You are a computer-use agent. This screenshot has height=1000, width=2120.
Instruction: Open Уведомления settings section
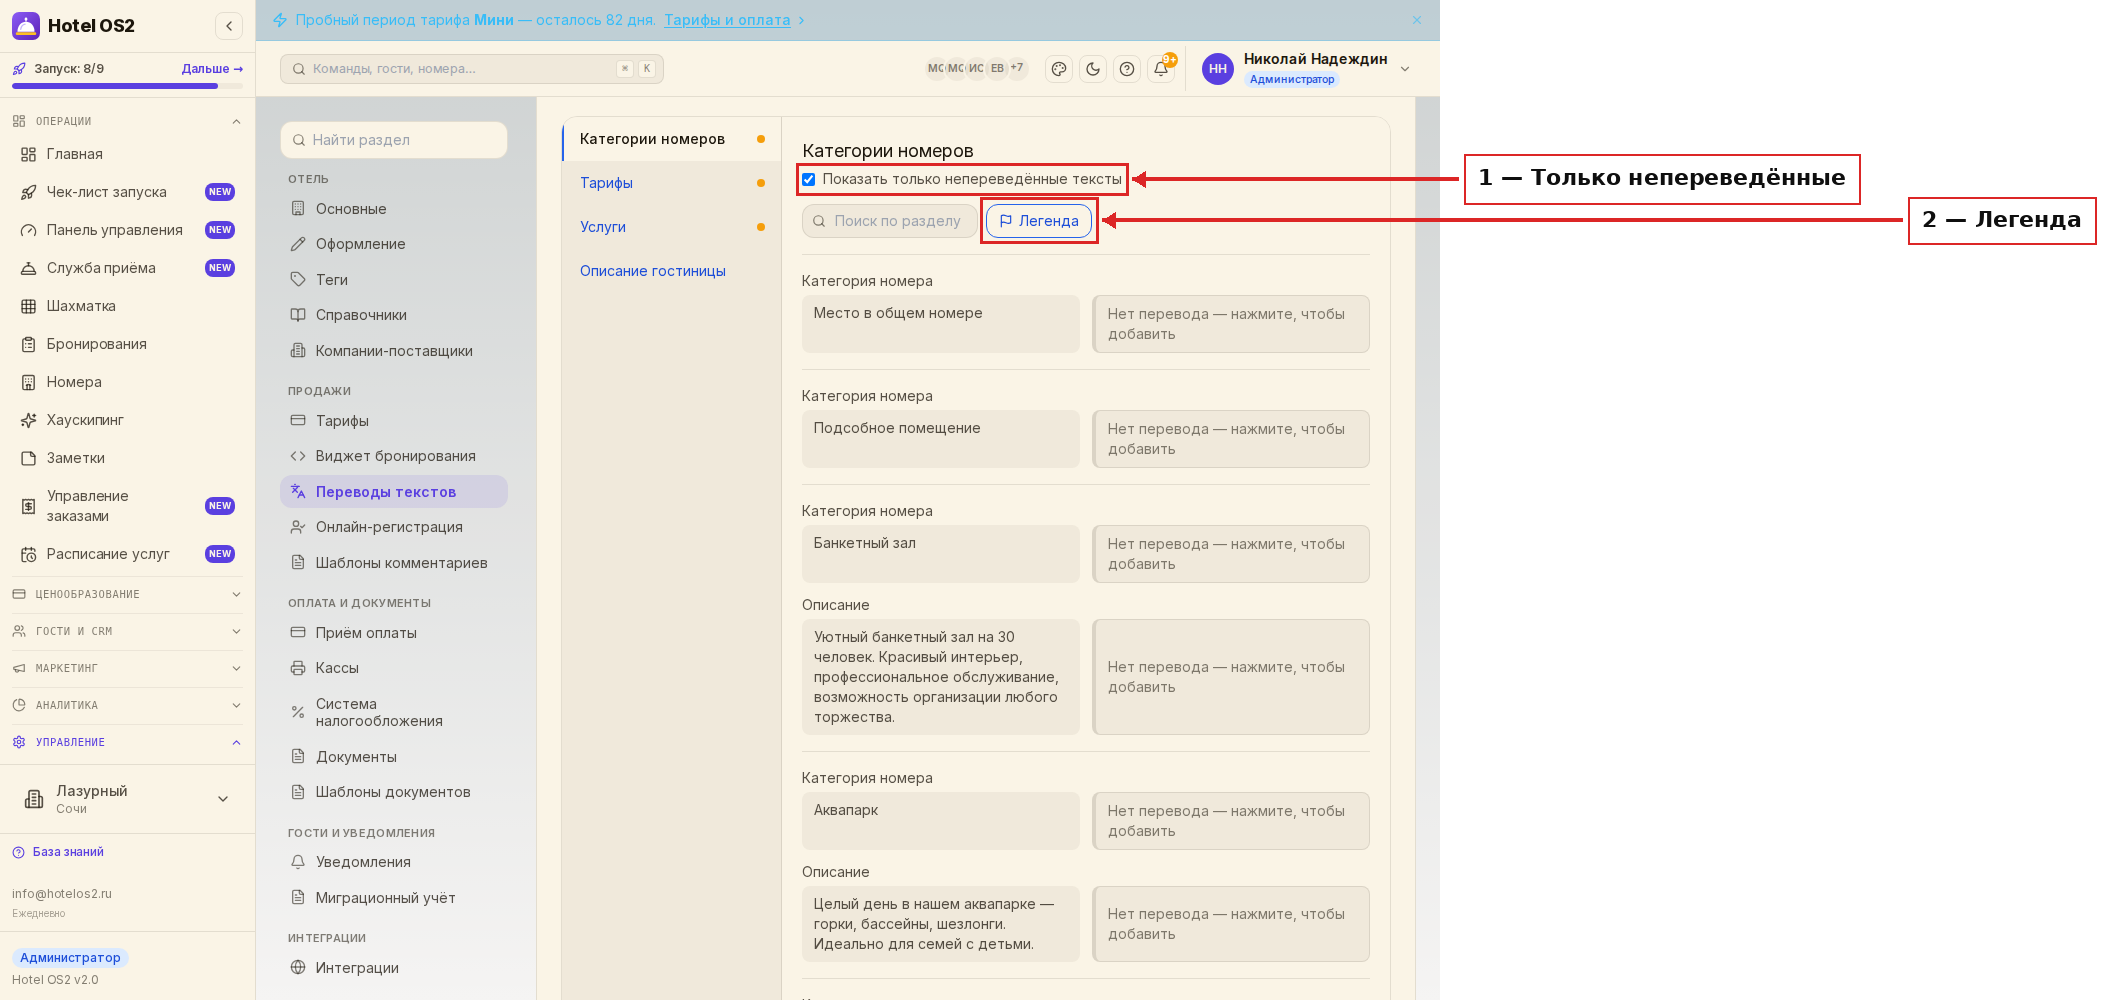[x=394, y=862]
